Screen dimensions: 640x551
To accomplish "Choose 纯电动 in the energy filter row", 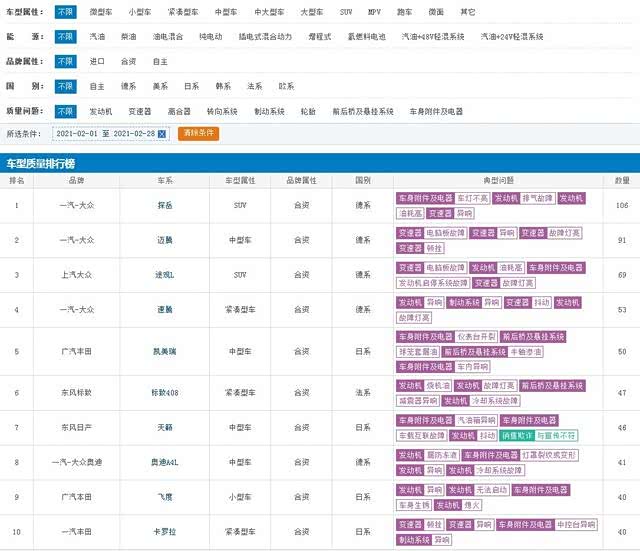I will click(x=210, y=36).
